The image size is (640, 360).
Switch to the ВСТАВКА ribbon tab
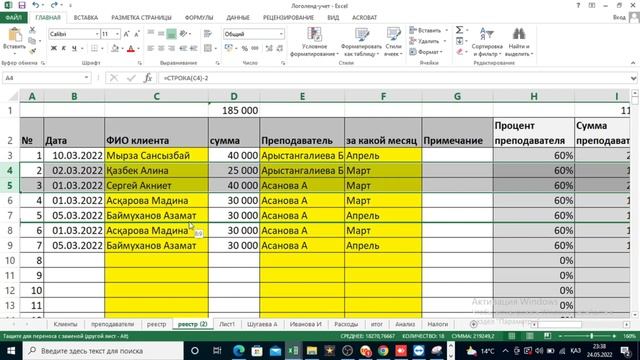pyautogui.click(x=86, y=18)
